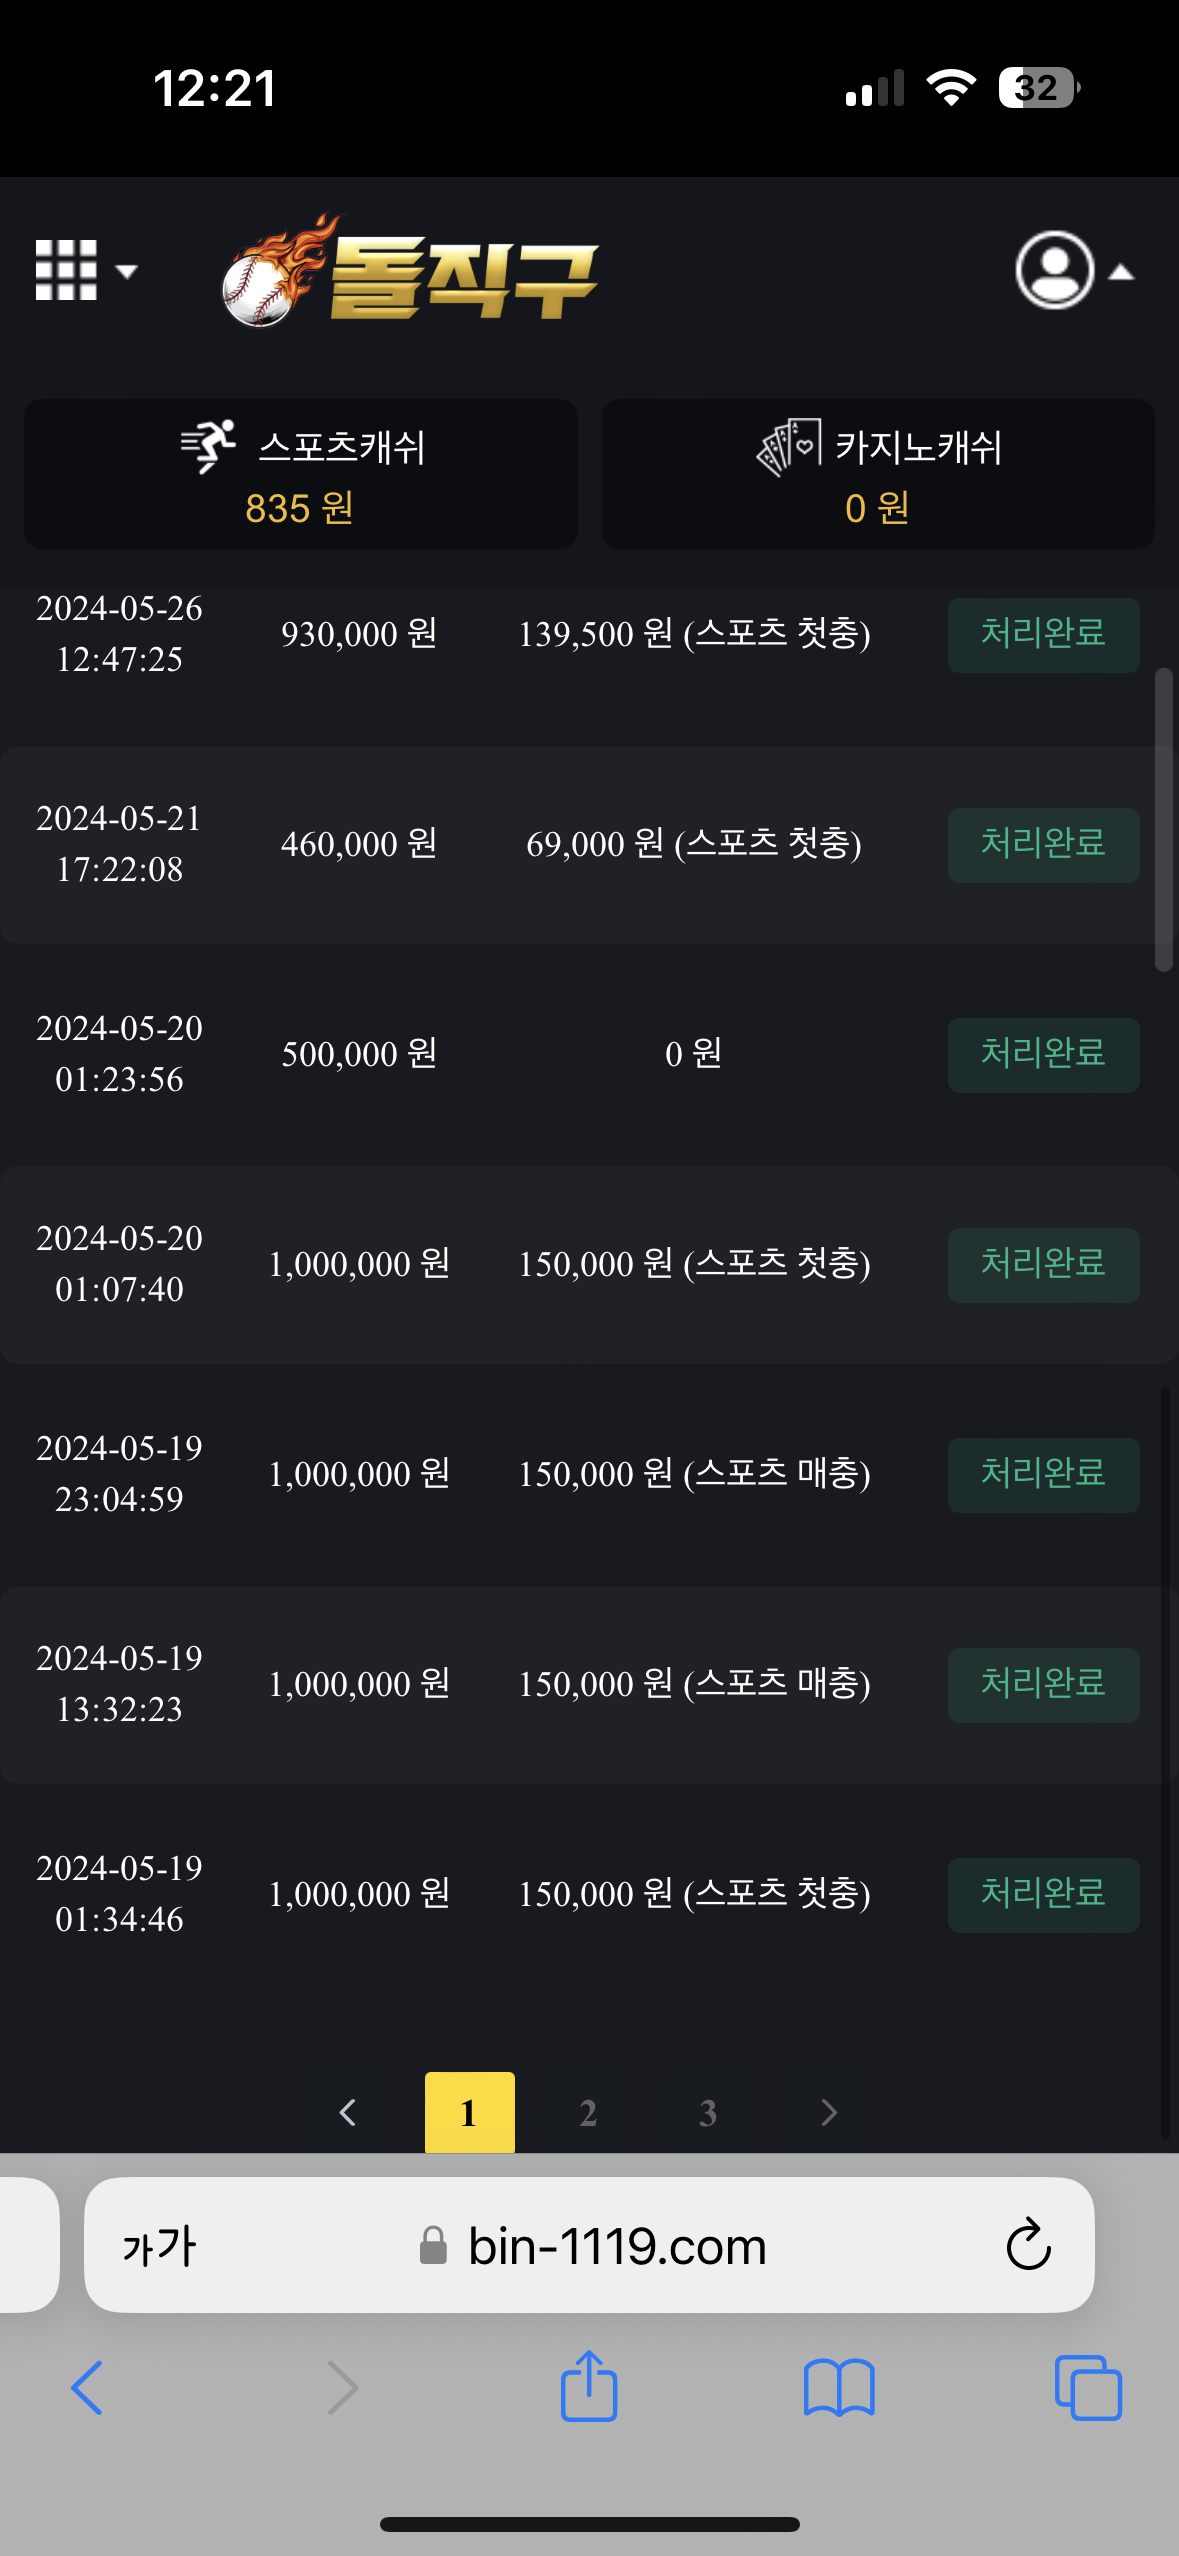The height and width of the screenshot is (2556, 1179).
Task: Tap the user profile icon
Action: point(1054,270)
